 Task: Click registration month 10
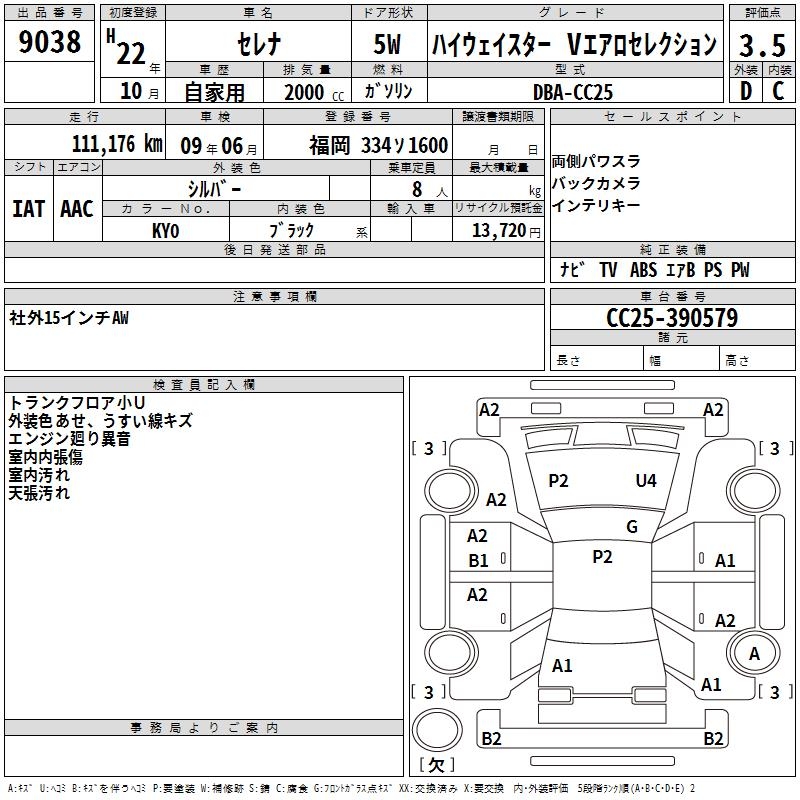[x=131, y=91]
